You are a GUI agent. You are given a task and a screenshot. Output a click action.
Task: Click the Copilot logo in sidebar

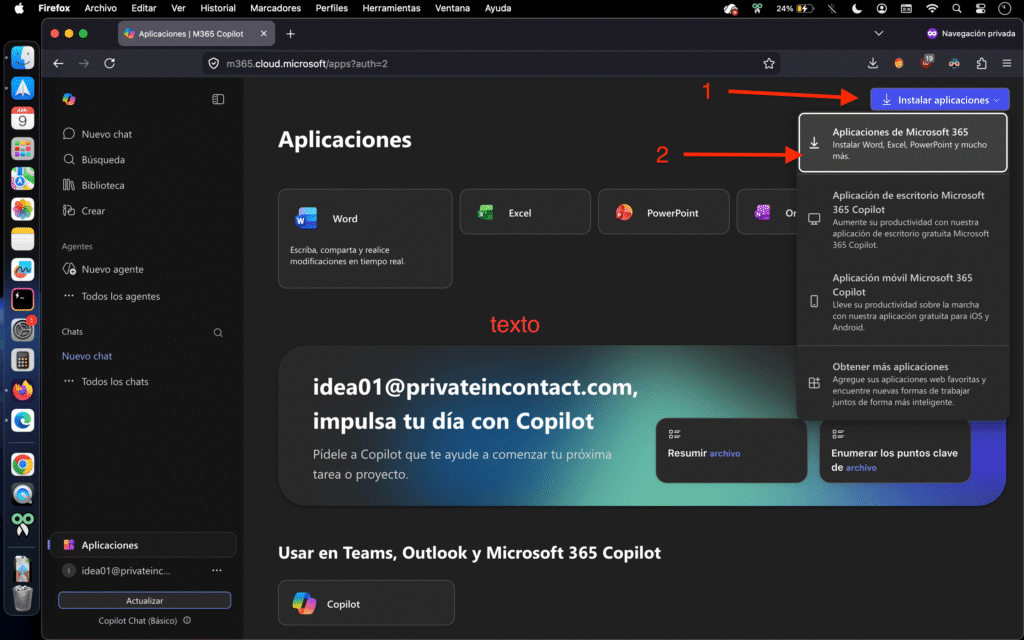69,99
